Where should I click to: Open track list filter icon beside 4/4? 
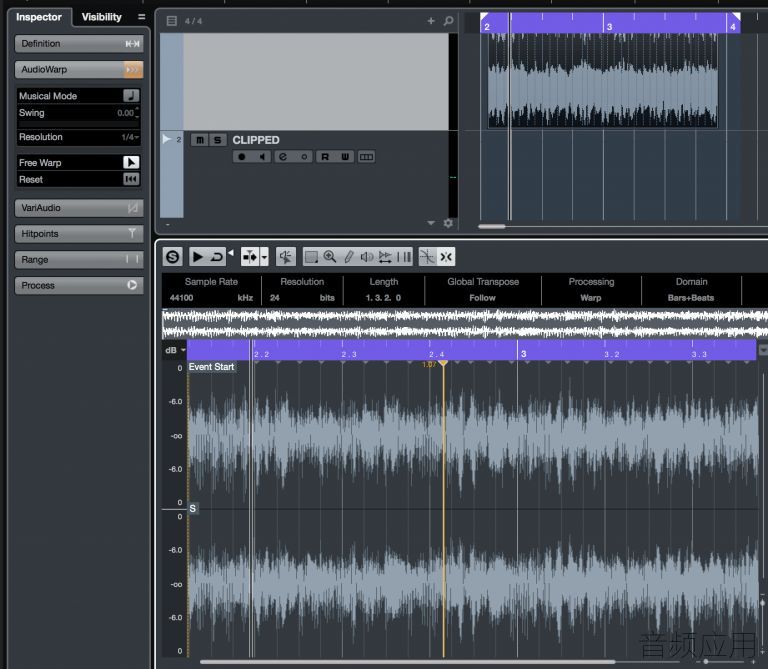tap(171, 21)
